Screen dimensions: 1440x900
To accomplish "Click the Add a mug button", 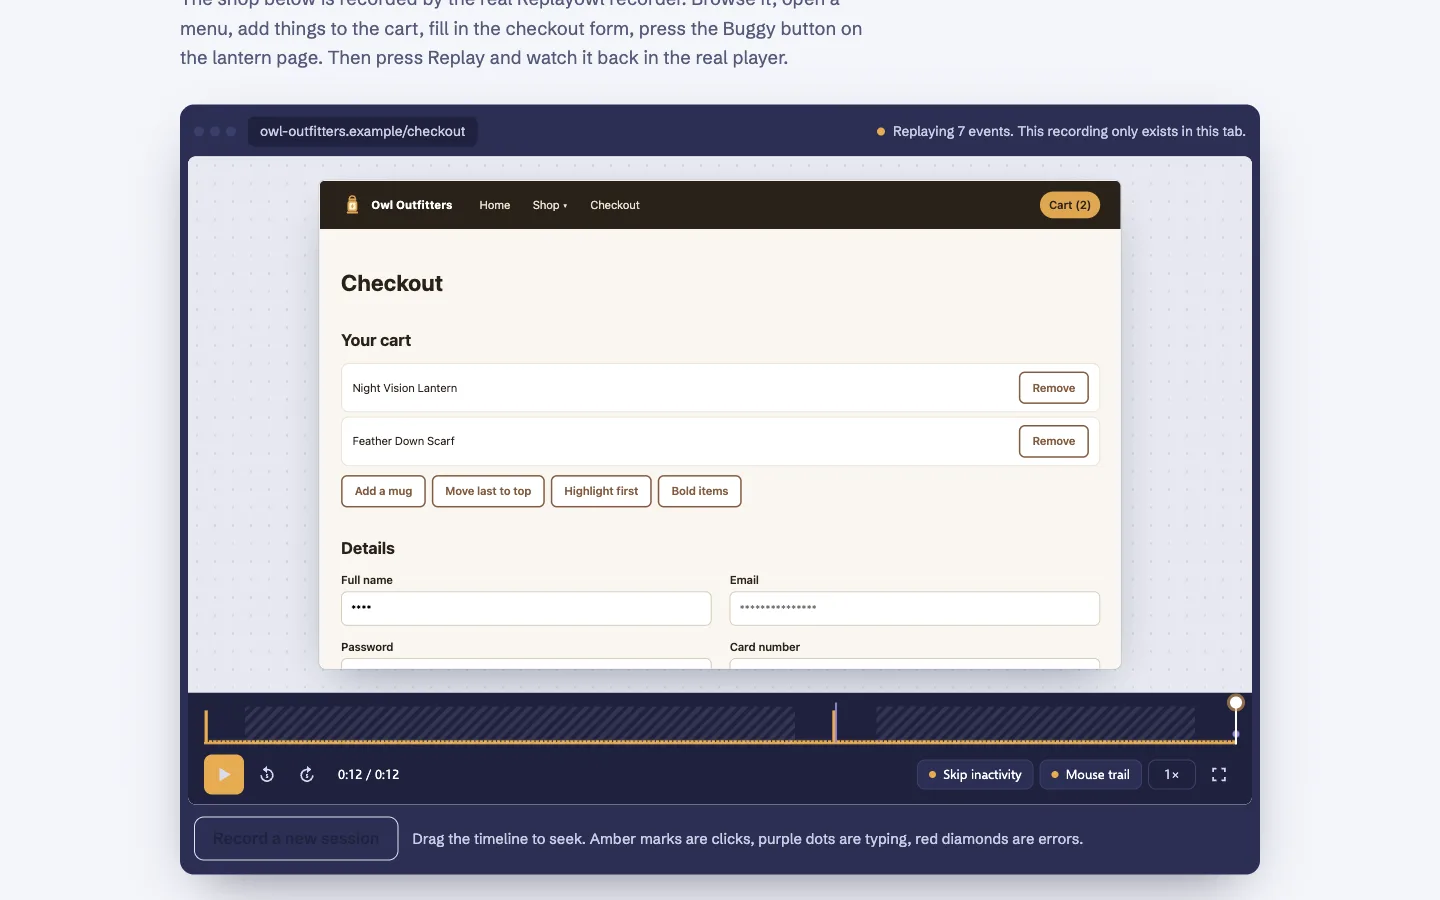I will pos(383,491).
